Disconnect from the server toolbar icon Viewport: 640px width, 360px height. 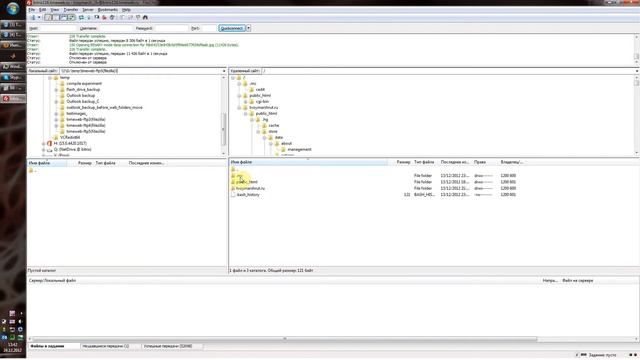tap(104, 18)
